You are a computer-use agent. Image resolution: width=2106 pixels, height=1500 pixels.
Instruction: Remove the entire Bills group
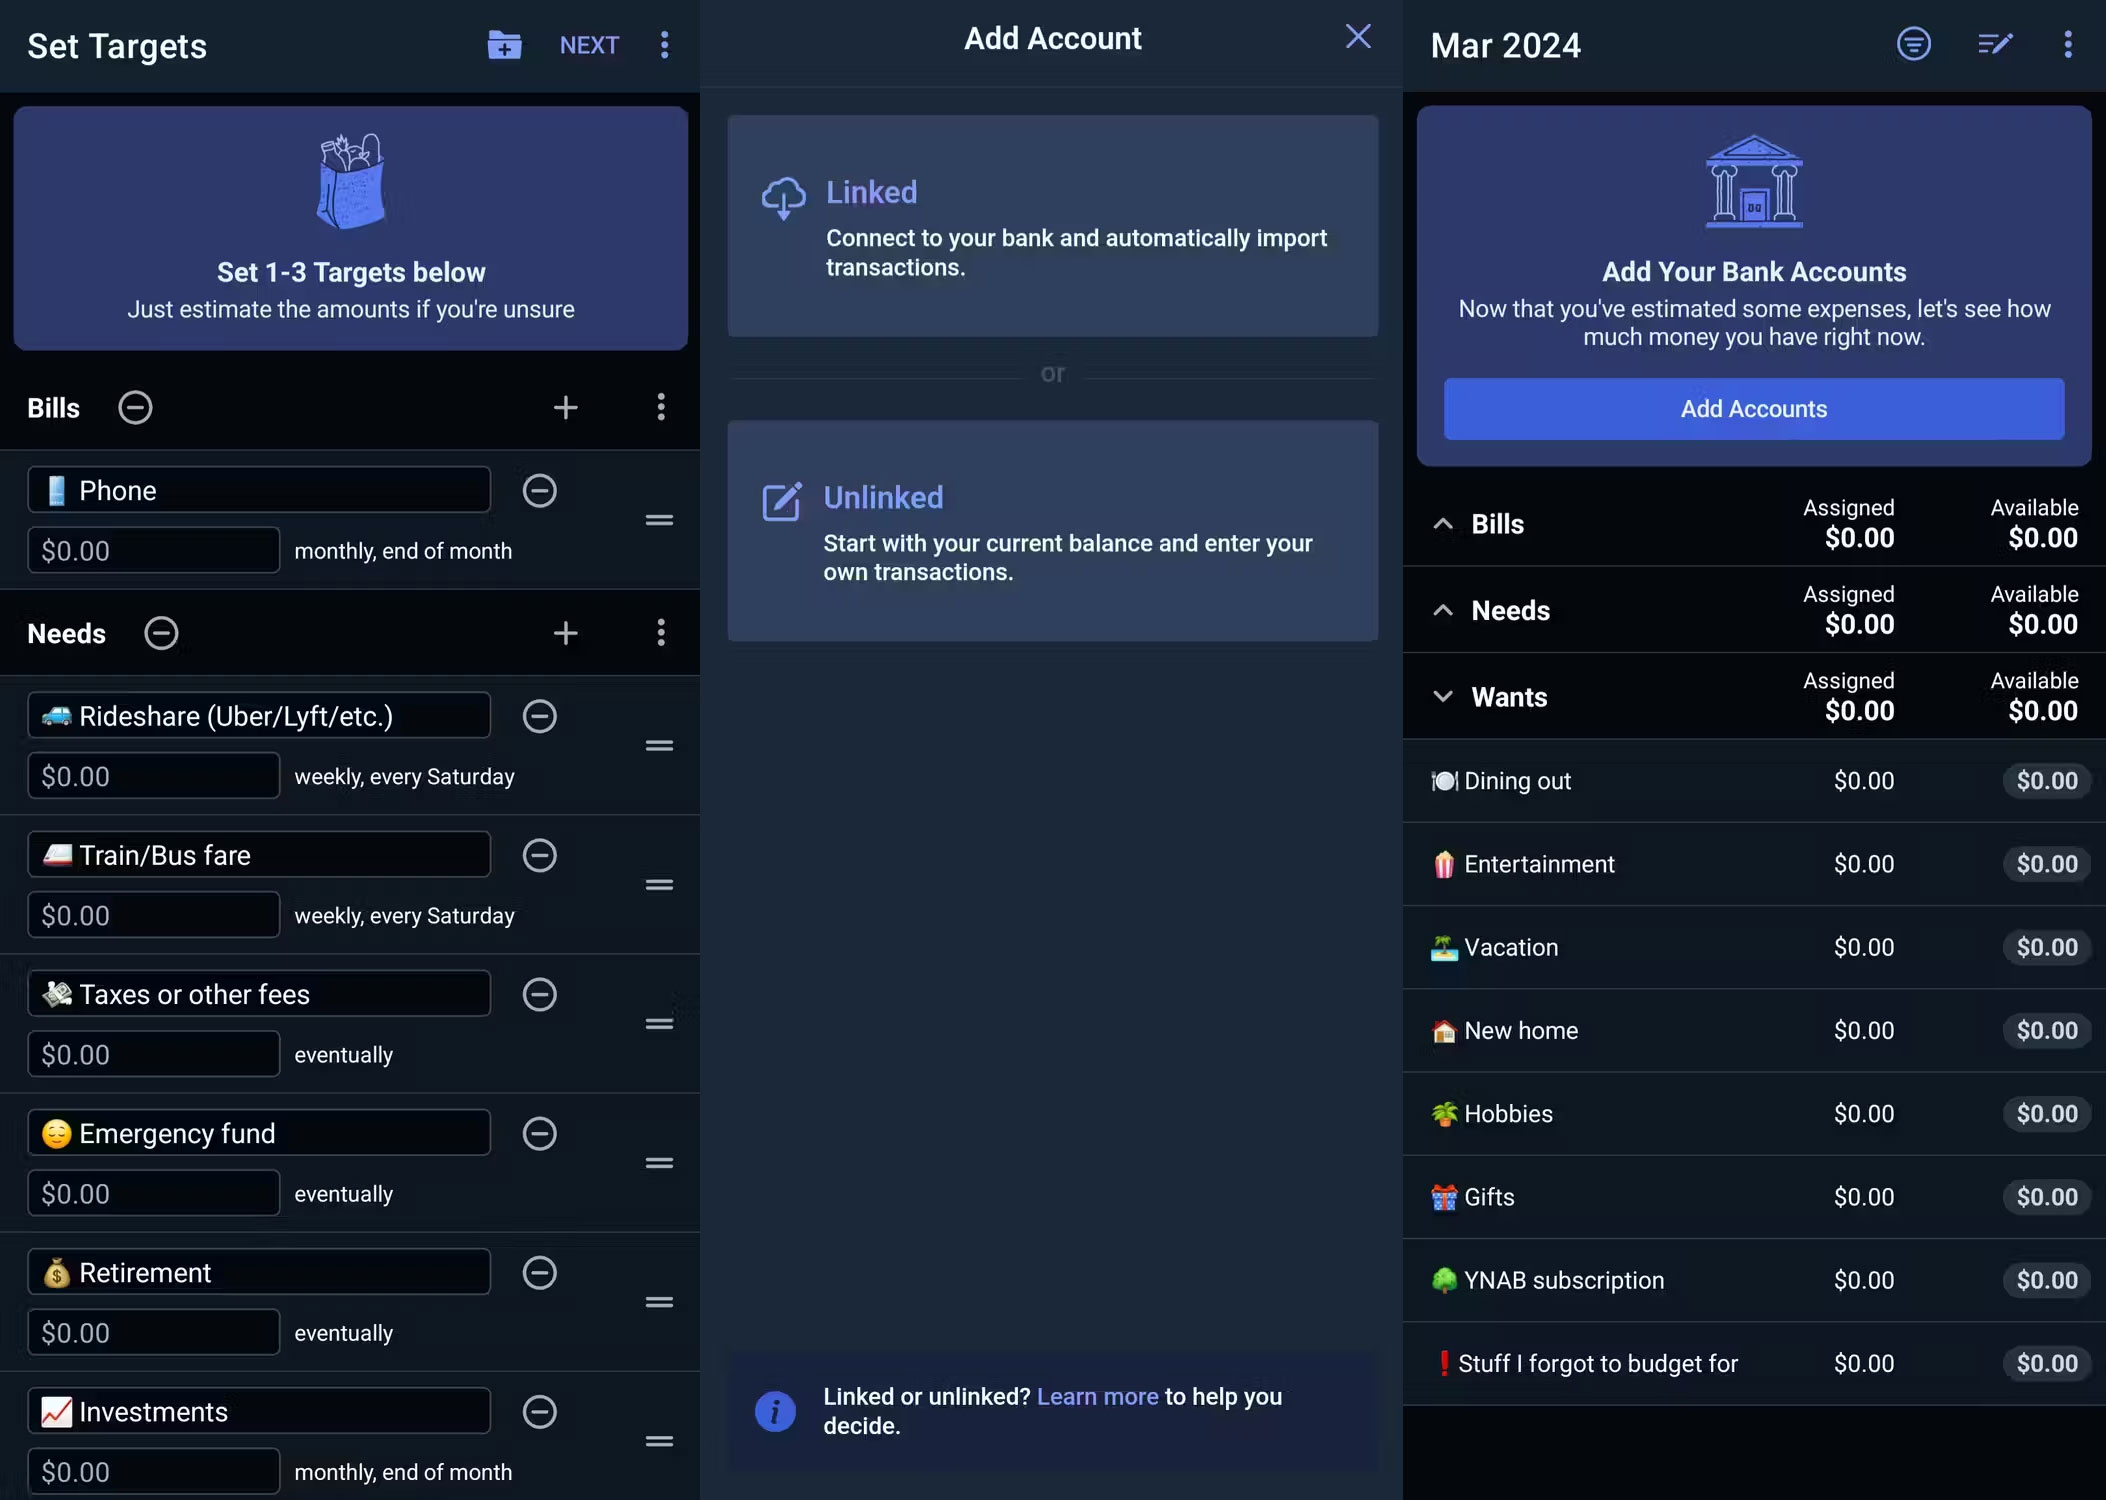pyautogui.click(x=135, y=408)
